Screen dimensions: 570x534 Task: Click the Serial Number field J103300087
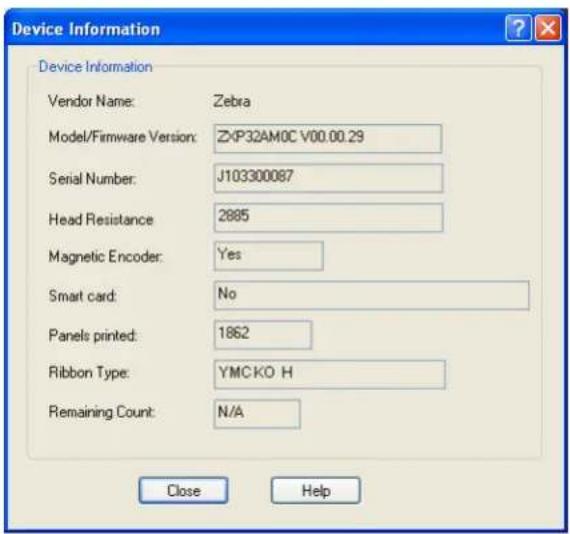click(328, 178)
